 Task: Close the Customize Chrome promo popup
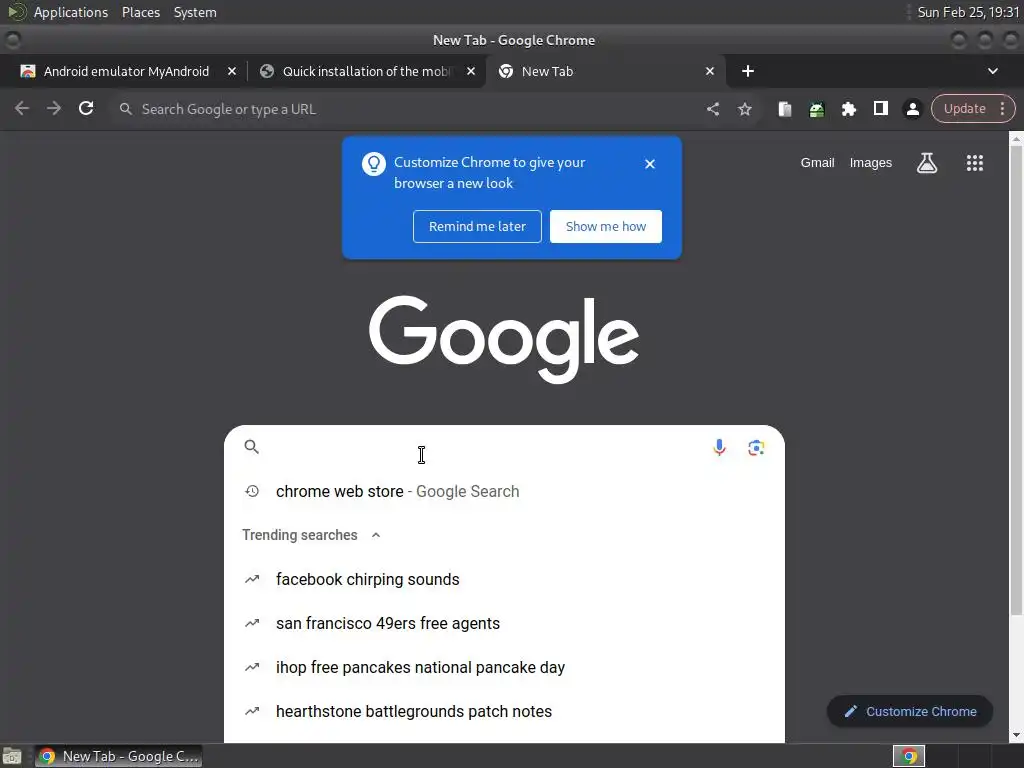pyautogui.click(x=650, y=164)
